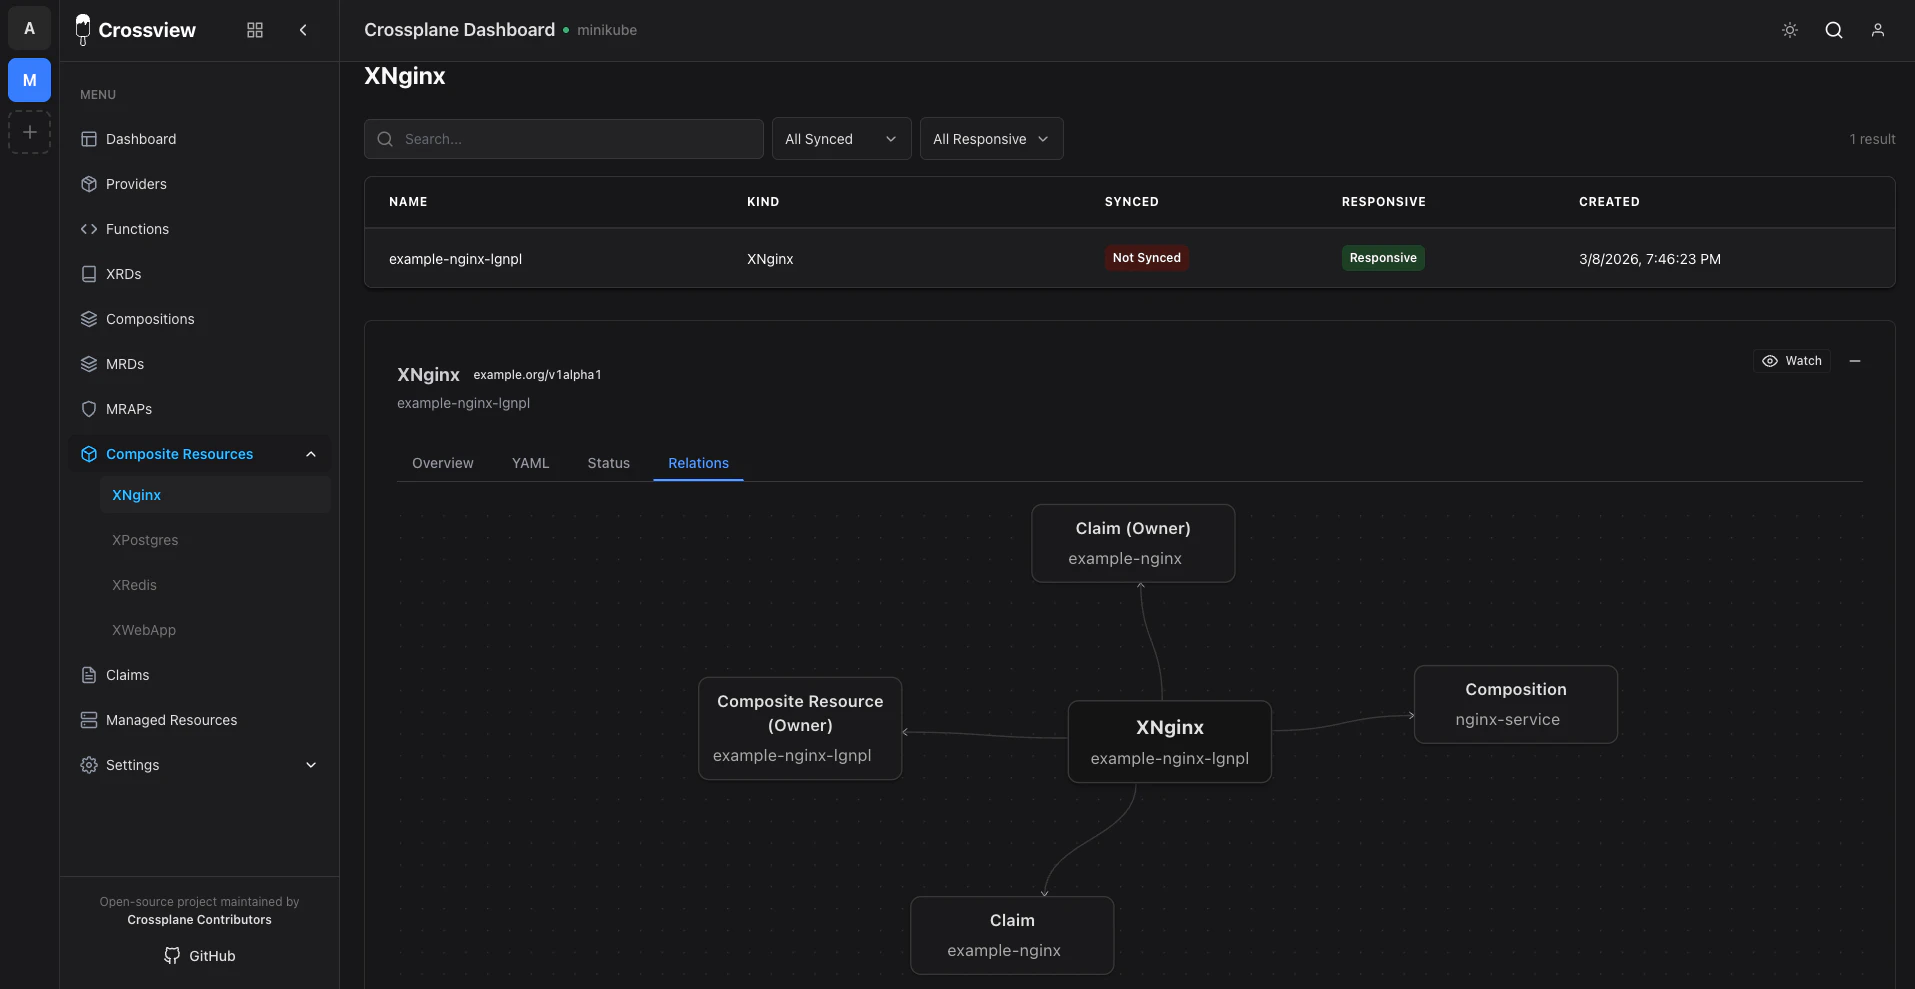Select the M workspace avatar

coord(29,80)
